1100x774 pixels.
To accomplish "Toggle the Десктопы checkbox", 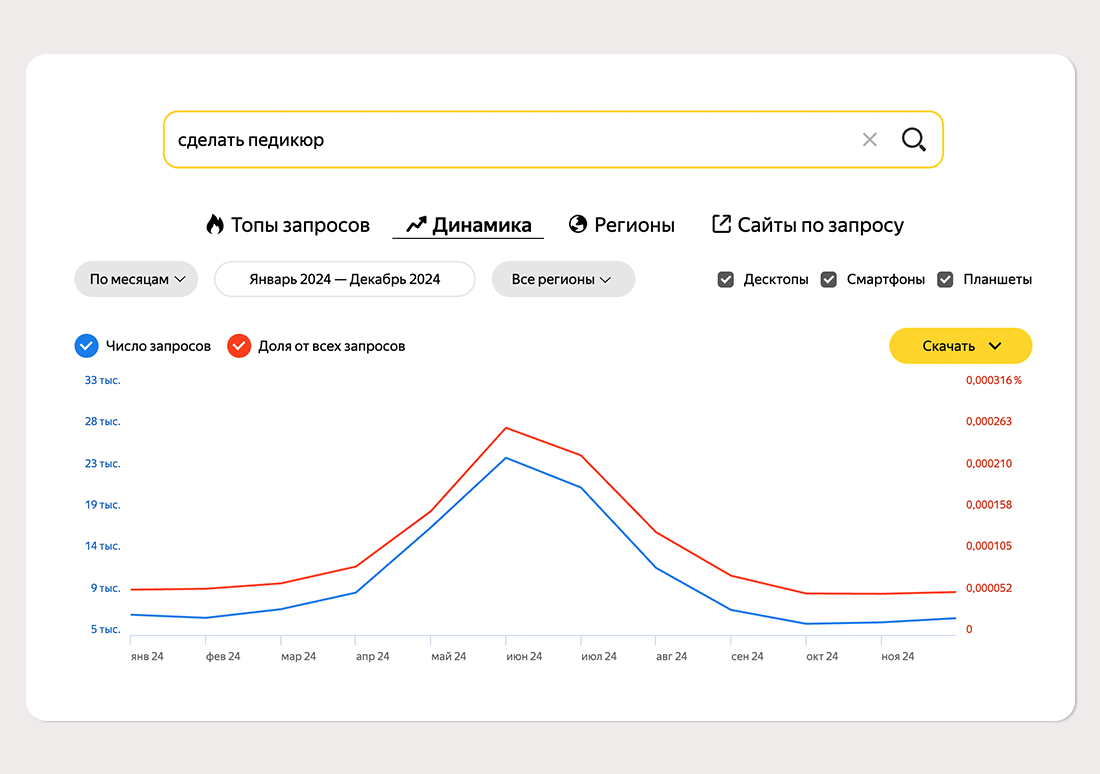I will coord(726,280).
